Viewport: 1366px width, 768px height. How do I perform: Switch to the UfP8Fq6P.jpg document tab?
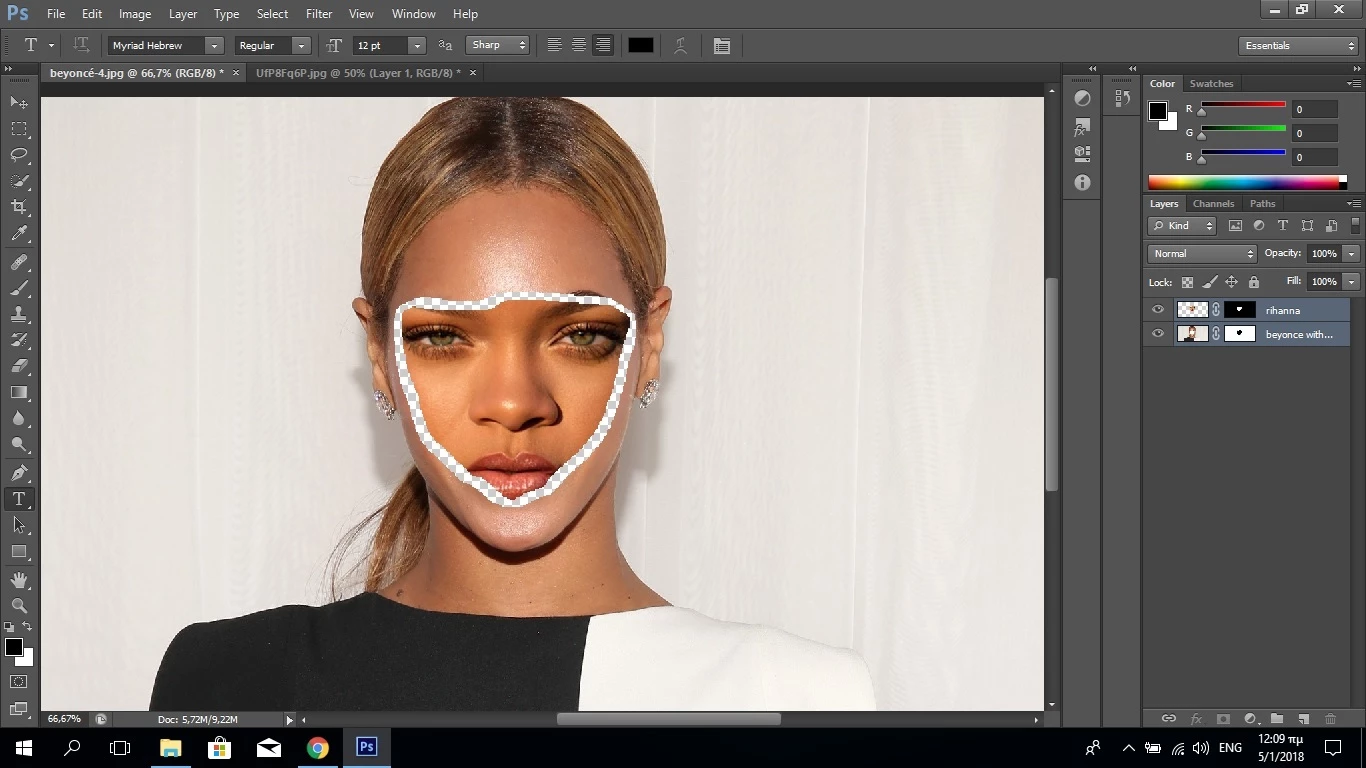pos(358,73)
